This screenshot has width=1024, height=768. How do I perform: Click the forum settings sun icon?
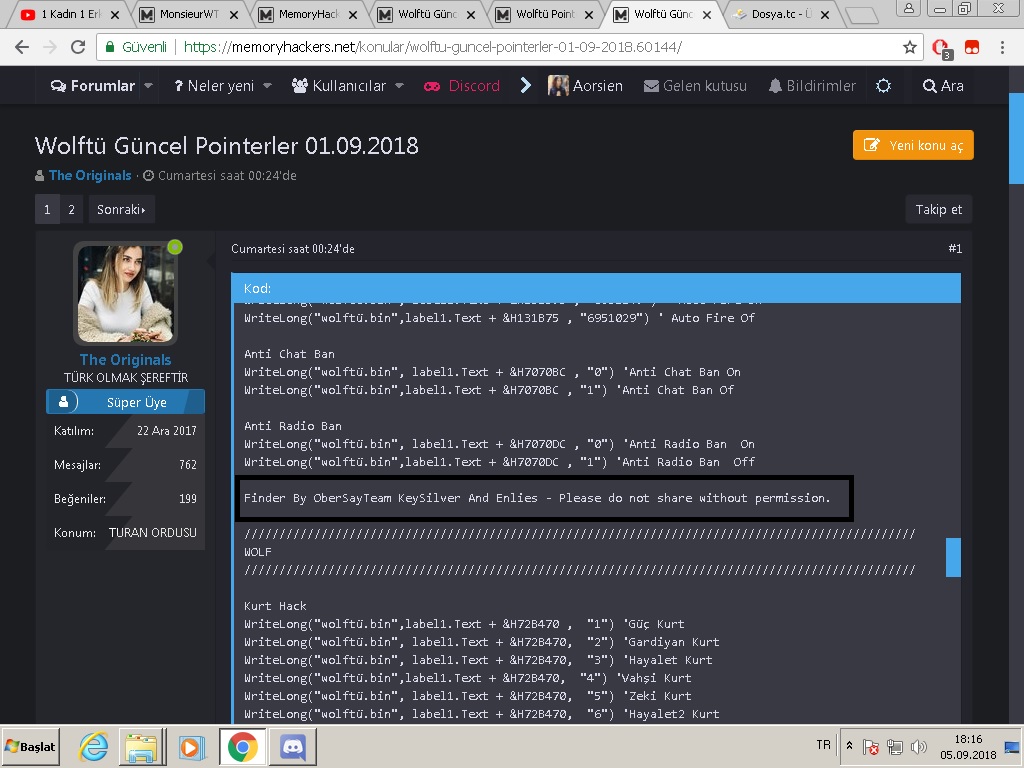click(x=883, y=86)
